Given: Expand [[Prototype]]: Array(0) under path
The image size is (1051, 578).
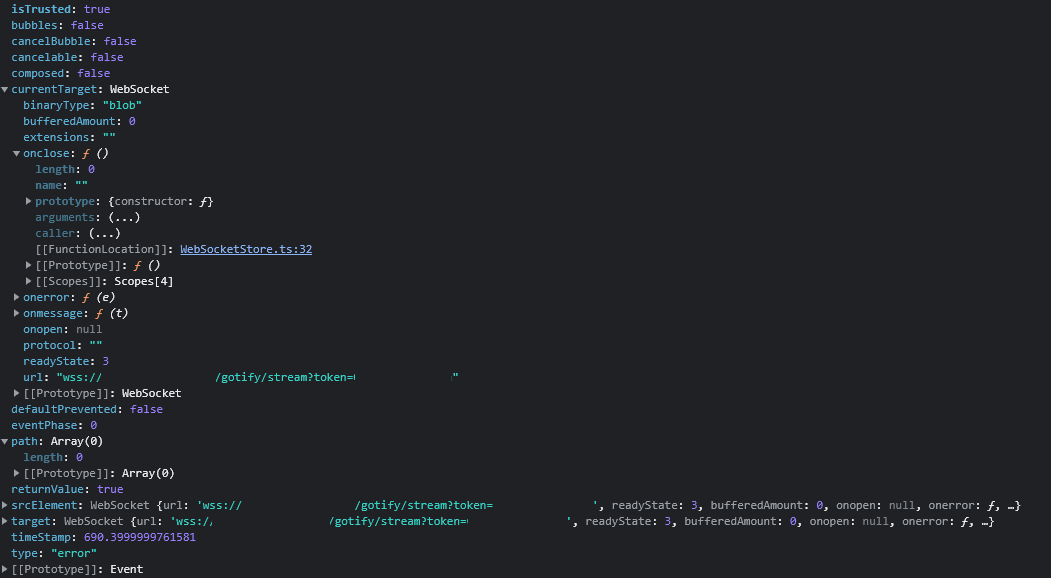Looking at the screenshot, I should click(15, 473).
